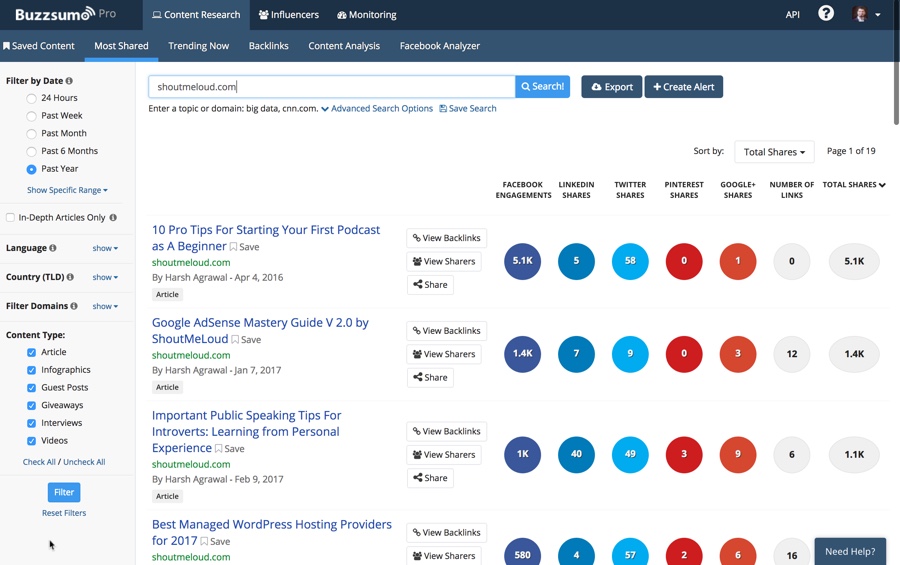Uncheck the Interviews checkbox
Image resolution: width=900 pixels, height=565 pixels.
coord(32,424)
